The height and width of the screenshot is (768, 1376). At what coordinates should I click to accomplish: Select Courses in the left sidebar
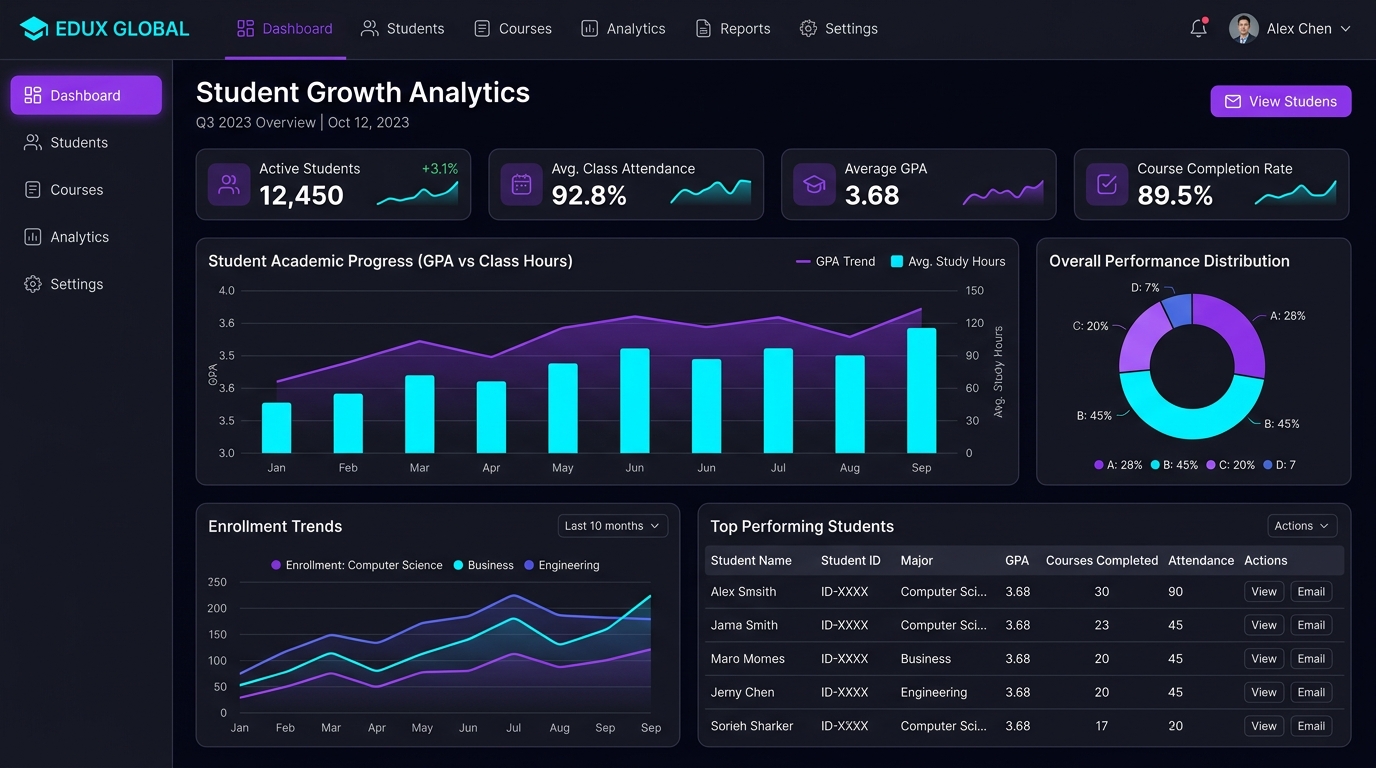[86, 189]
